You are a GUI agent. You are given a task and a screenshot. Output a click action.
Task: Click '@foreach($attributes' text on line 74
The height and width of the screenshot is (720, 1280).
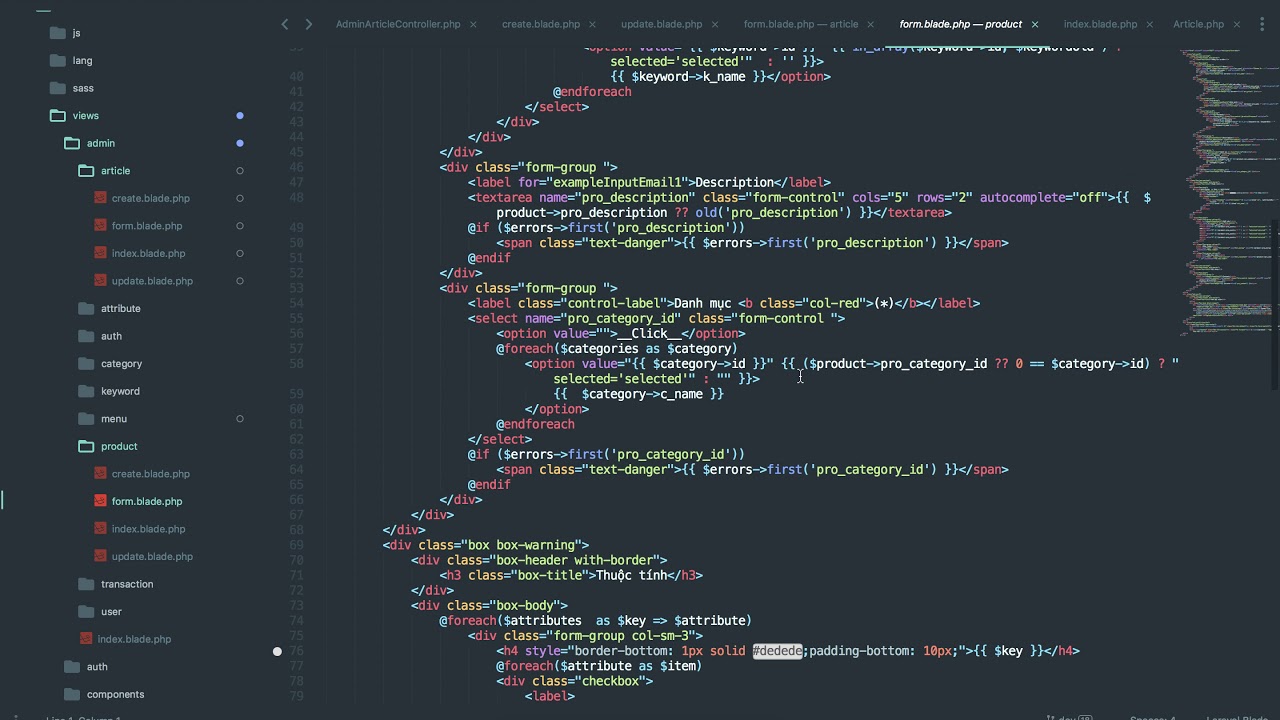510,621
